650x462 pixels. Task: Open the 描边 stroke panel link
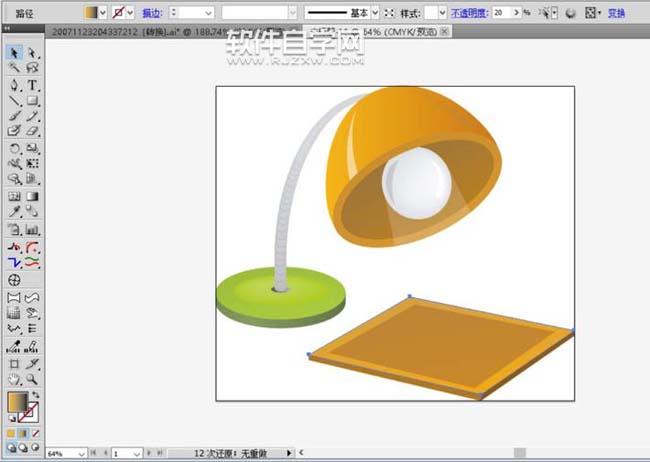[152, 13]
